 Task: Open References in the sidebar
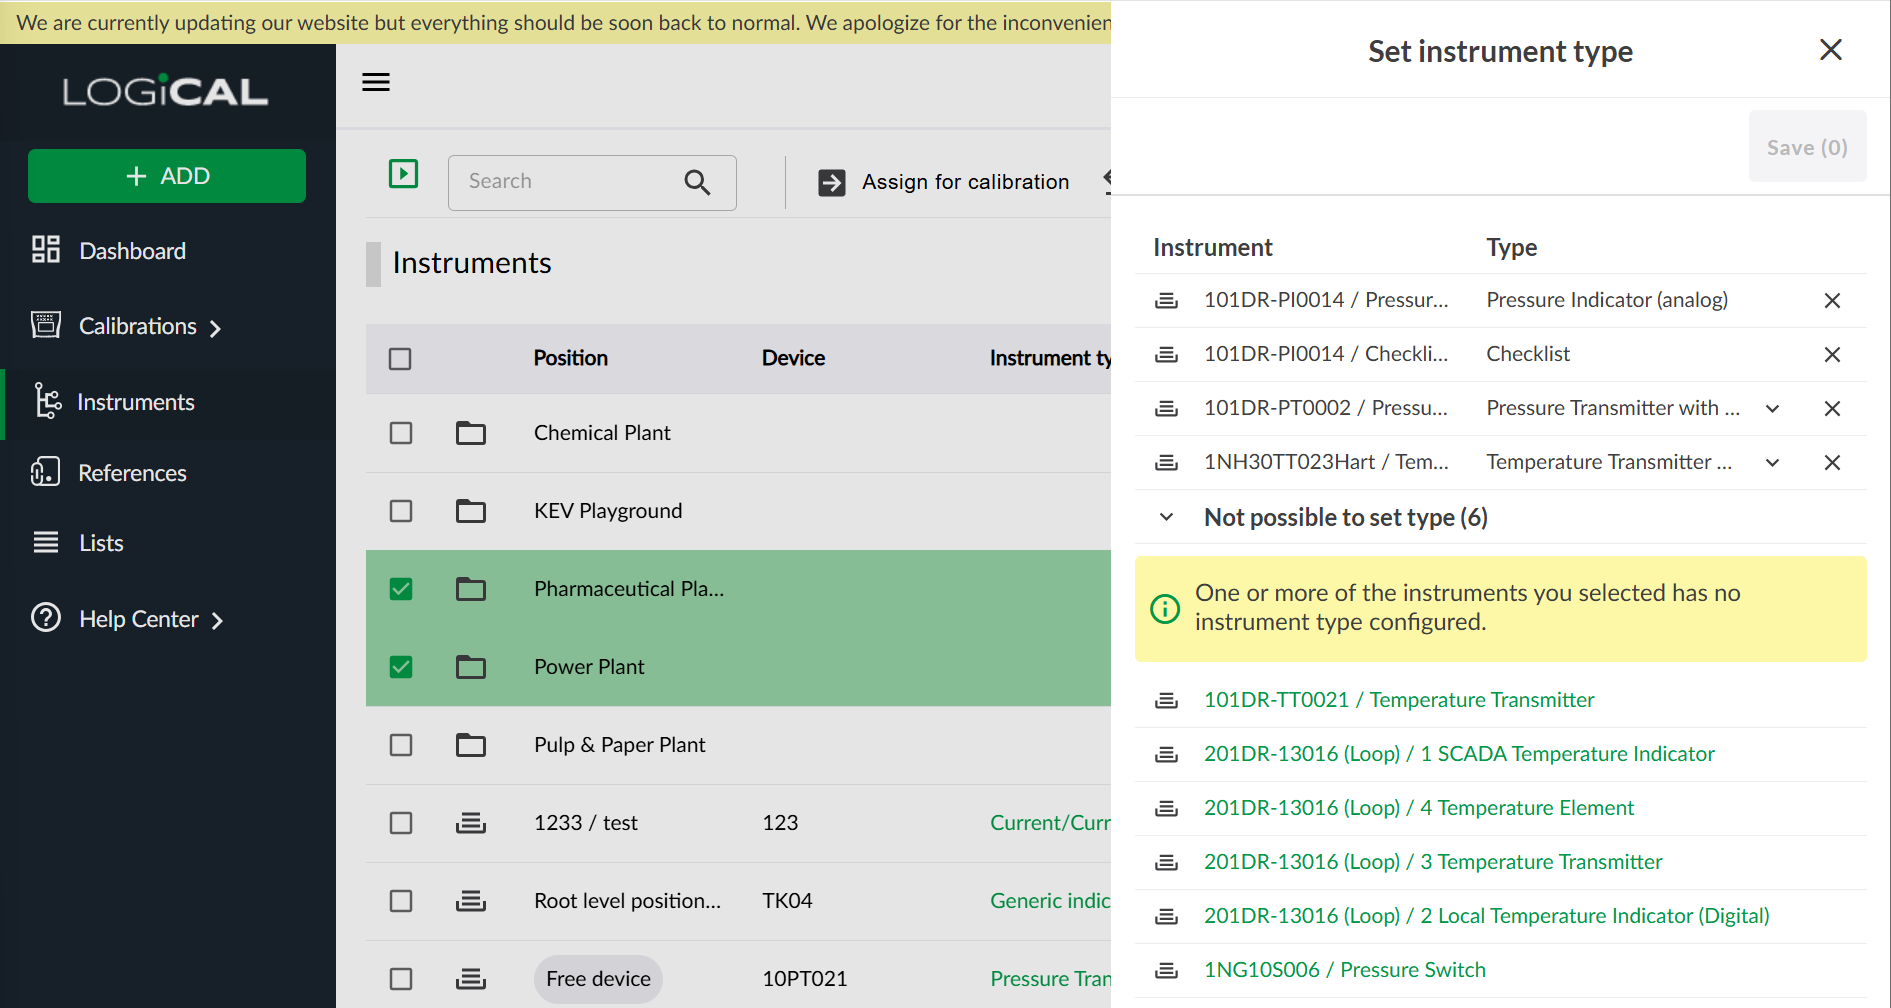pos(132,473)
